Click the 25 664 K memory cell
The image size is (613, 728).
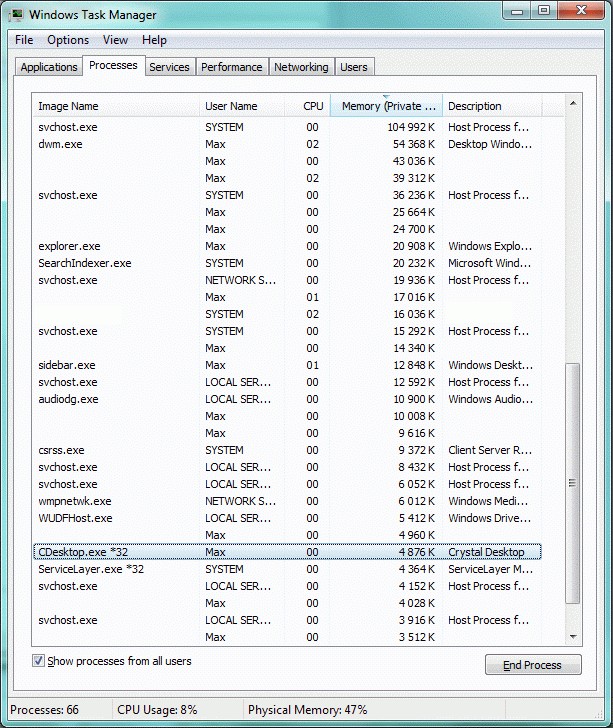tap(414, 212)
